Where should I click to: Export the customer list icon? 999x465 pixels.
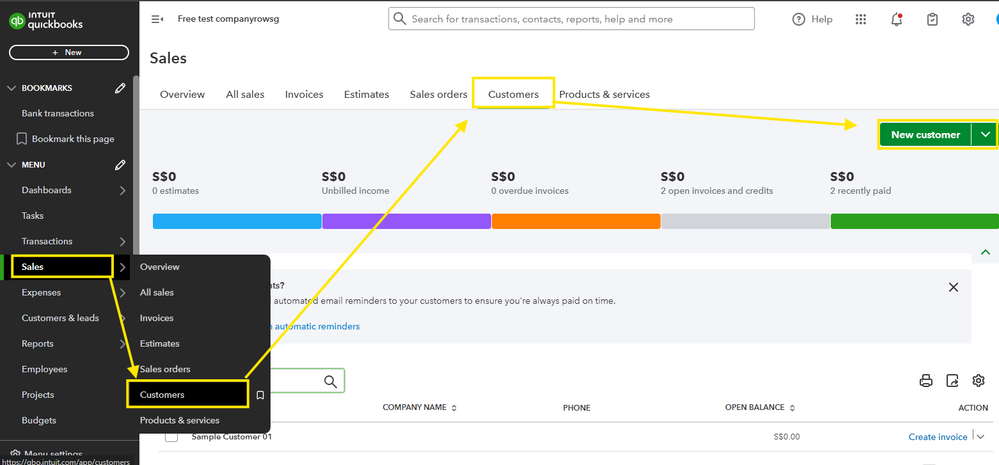coord(952,381)
